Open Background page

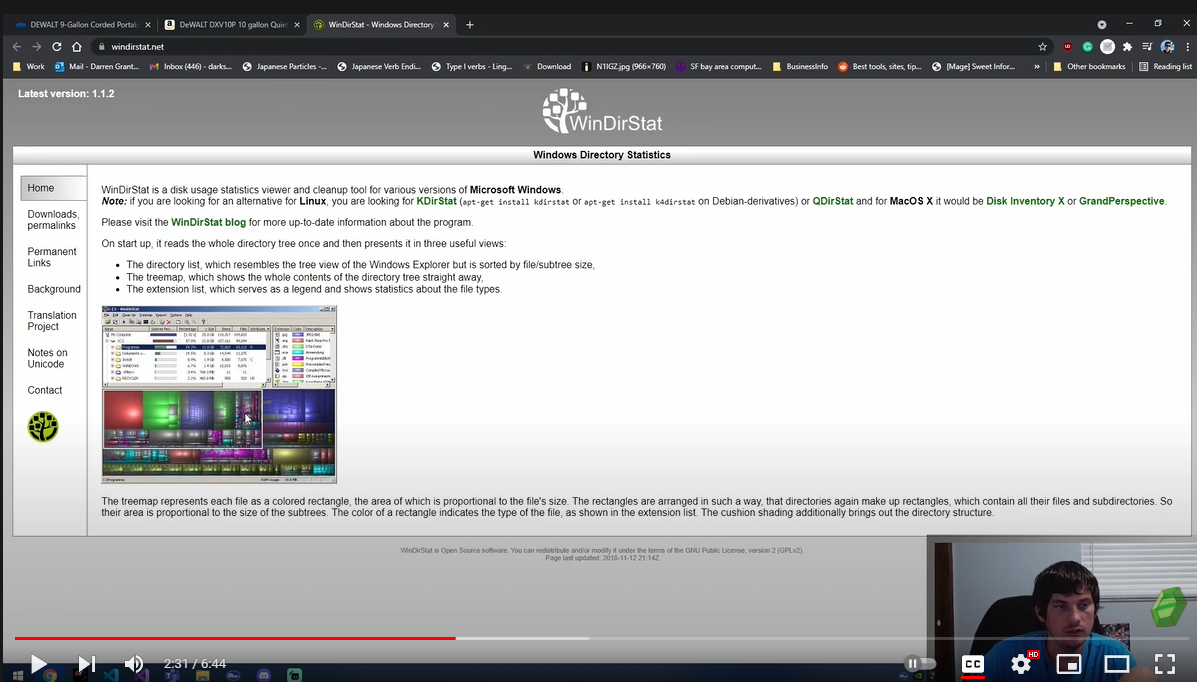[x=53, y=289]
